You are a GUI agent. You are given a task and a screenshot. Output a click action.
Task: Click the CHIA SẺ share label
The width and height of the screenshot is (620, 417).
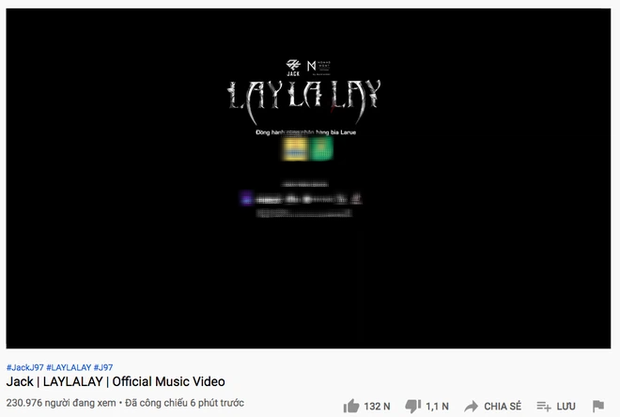503,406
